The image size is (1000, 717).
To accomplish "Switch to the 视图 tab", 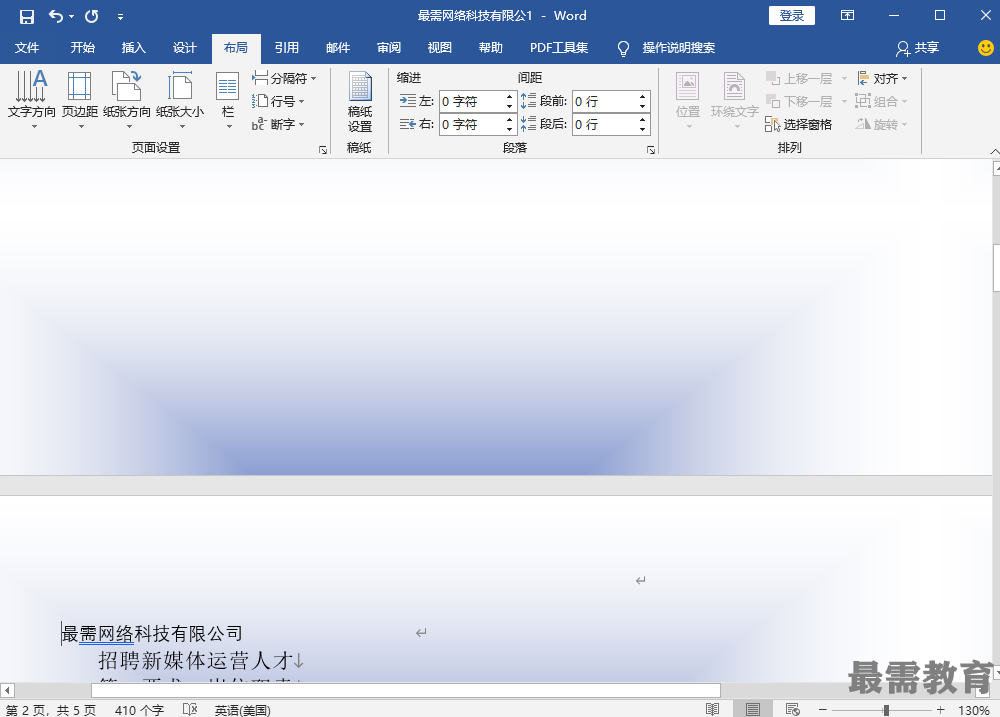I will tap(439, 48).
